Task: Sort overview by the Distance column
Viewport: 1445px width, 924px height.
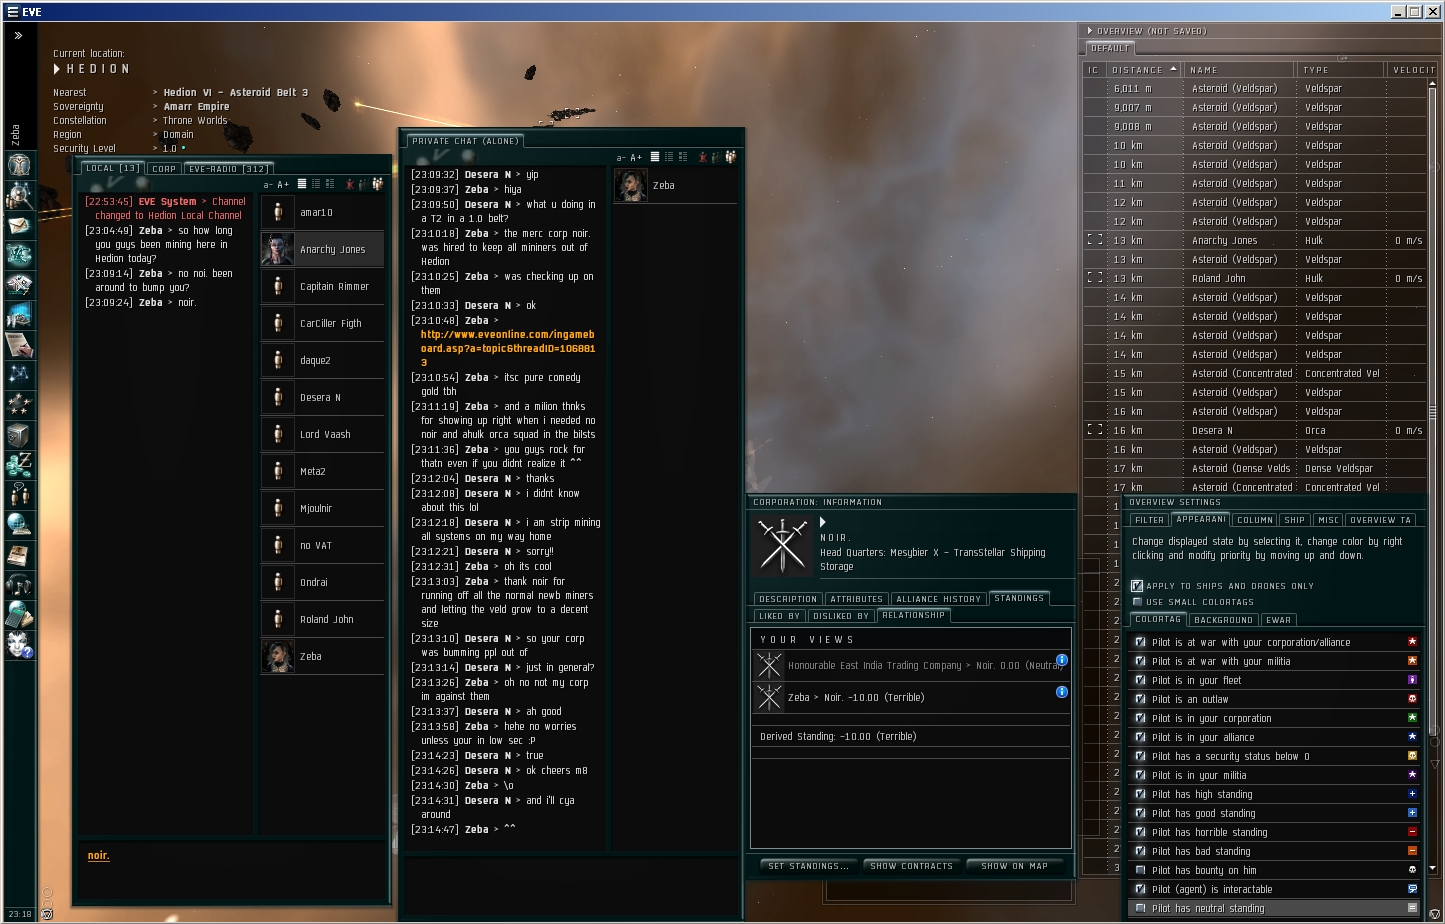Action: click(x=1143, y=70)
